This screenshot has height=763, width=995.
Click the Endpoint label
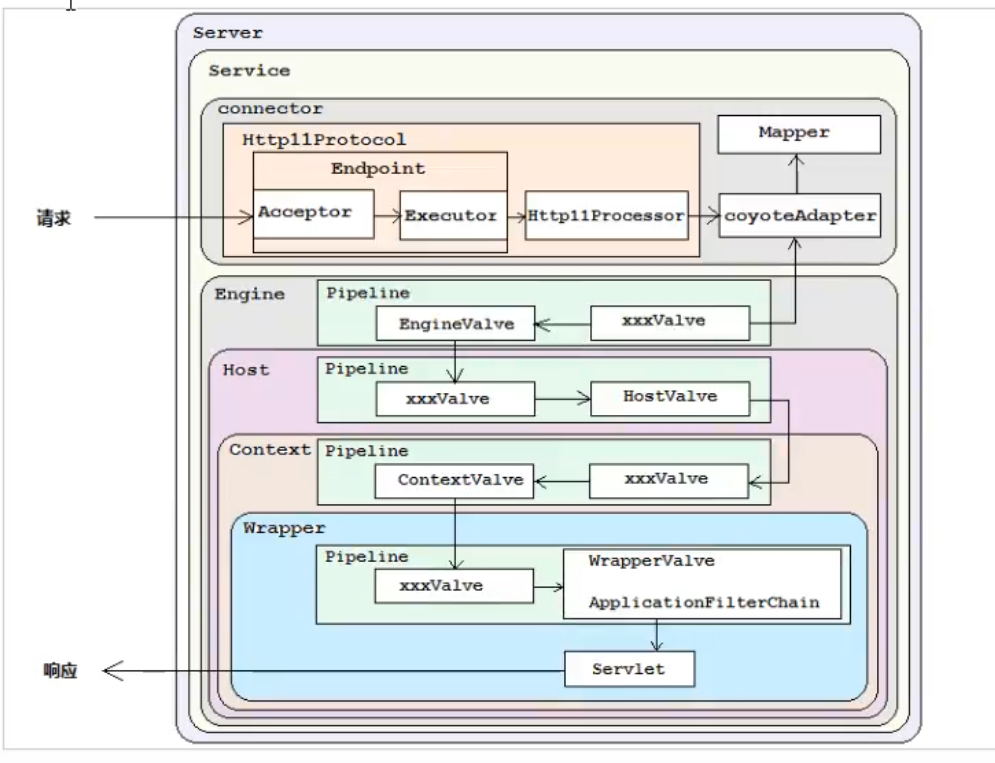pos(378,168)
